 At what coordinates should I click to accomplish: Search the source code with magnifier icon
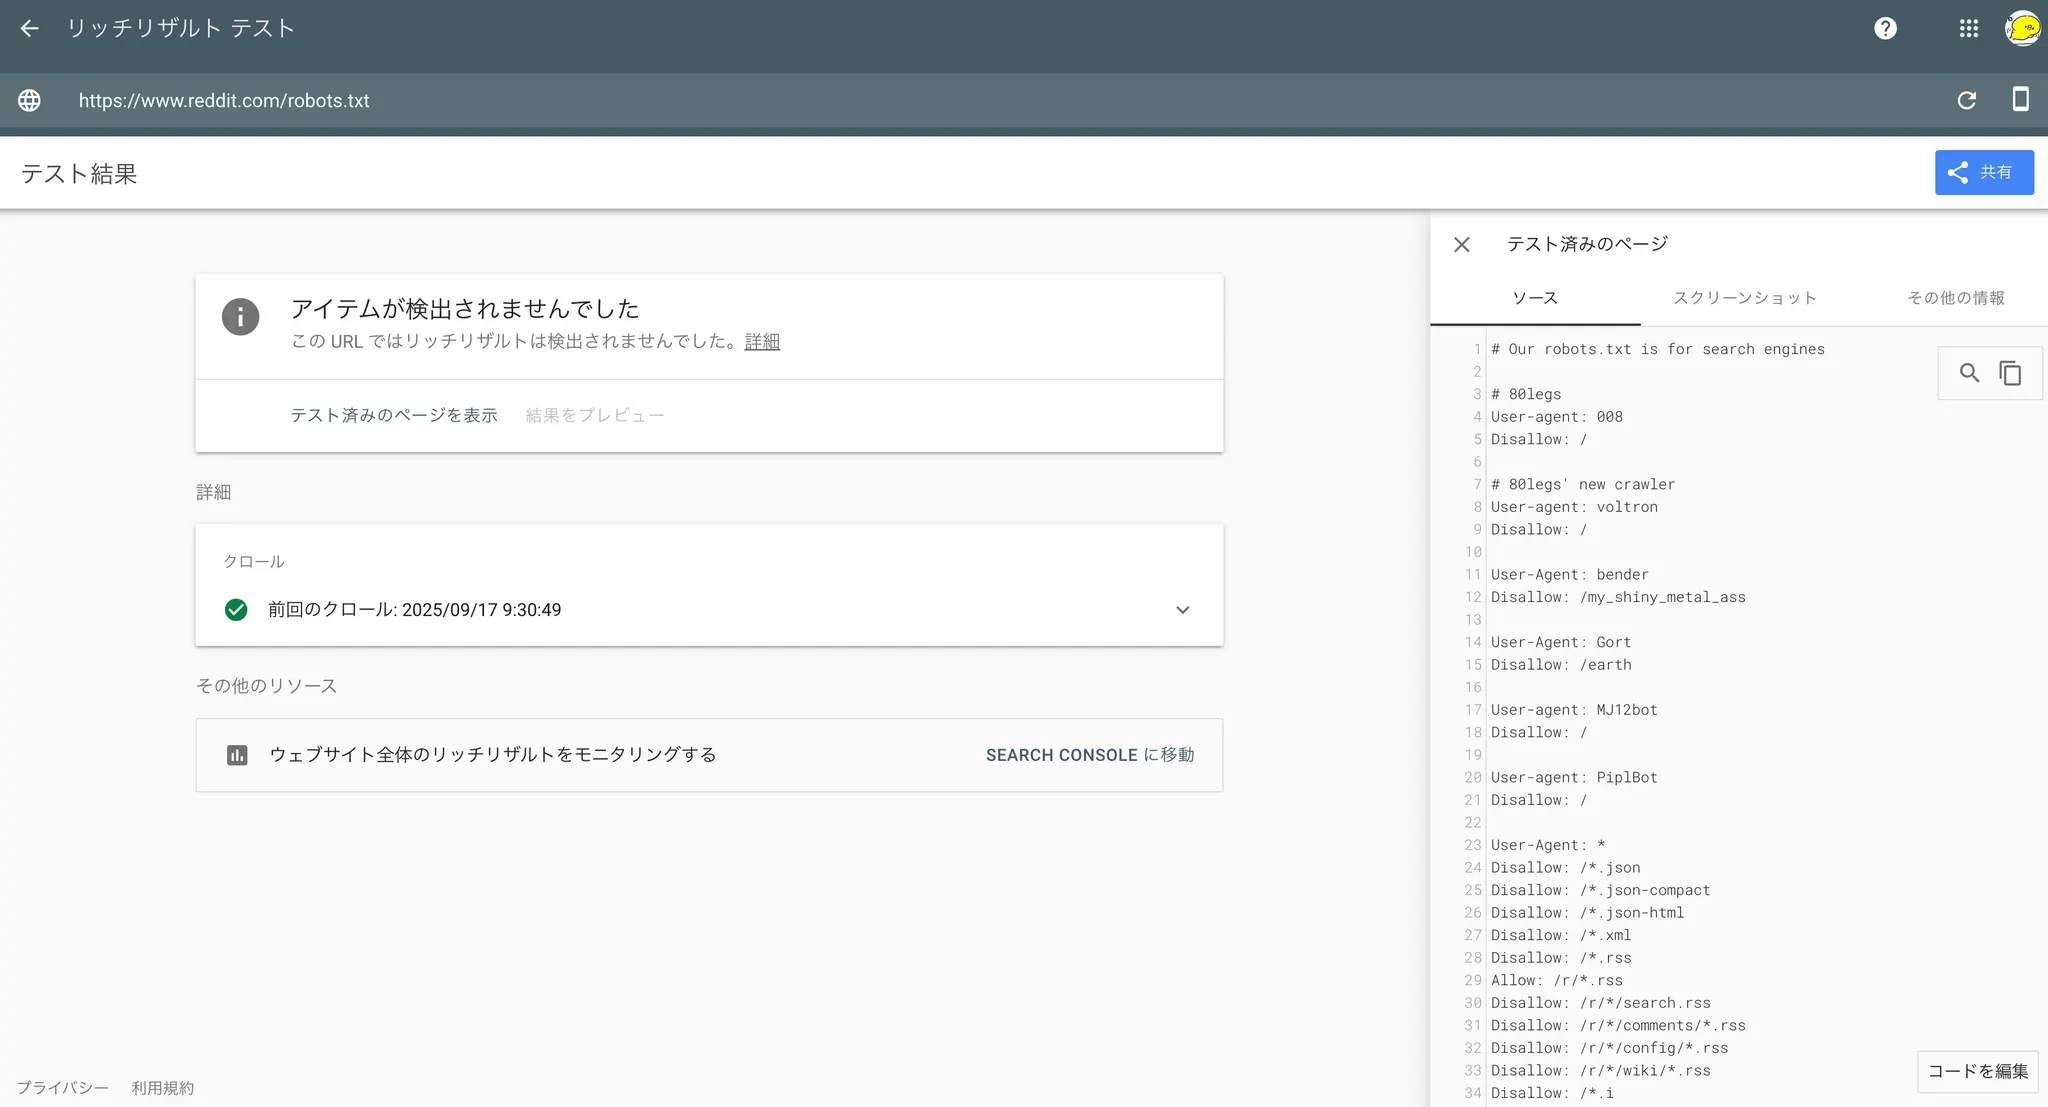coord(1968,373)
